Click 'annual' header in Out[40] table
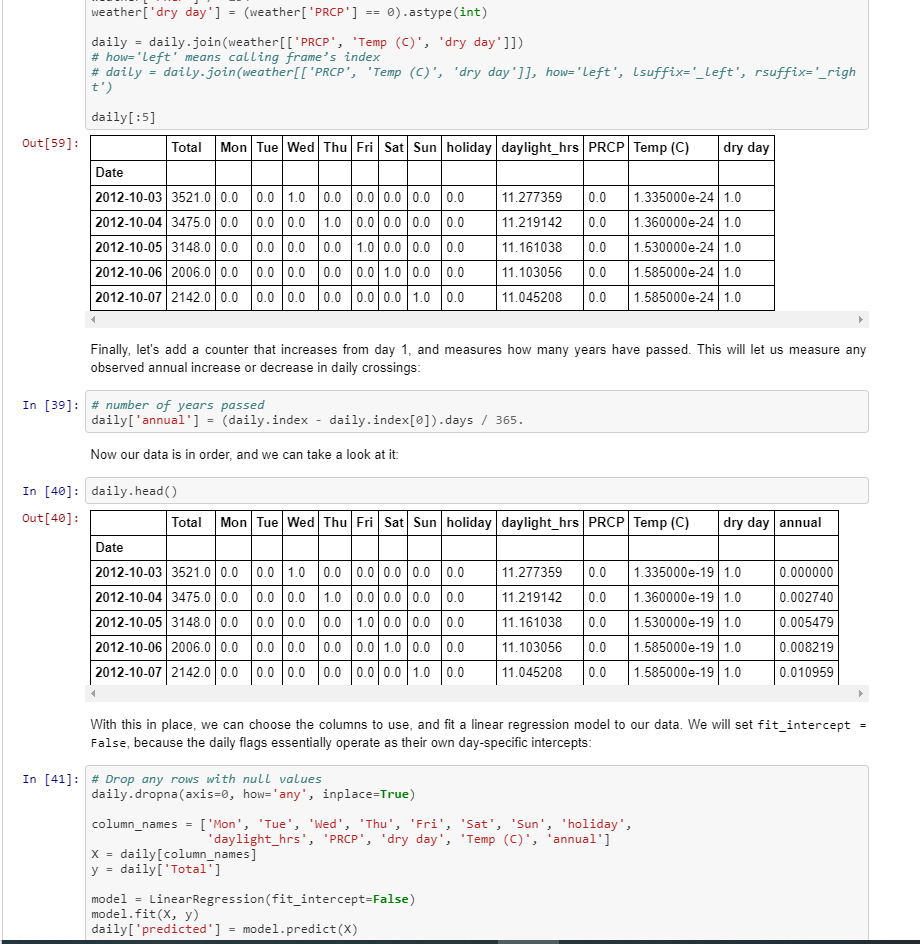 point(800,523)
